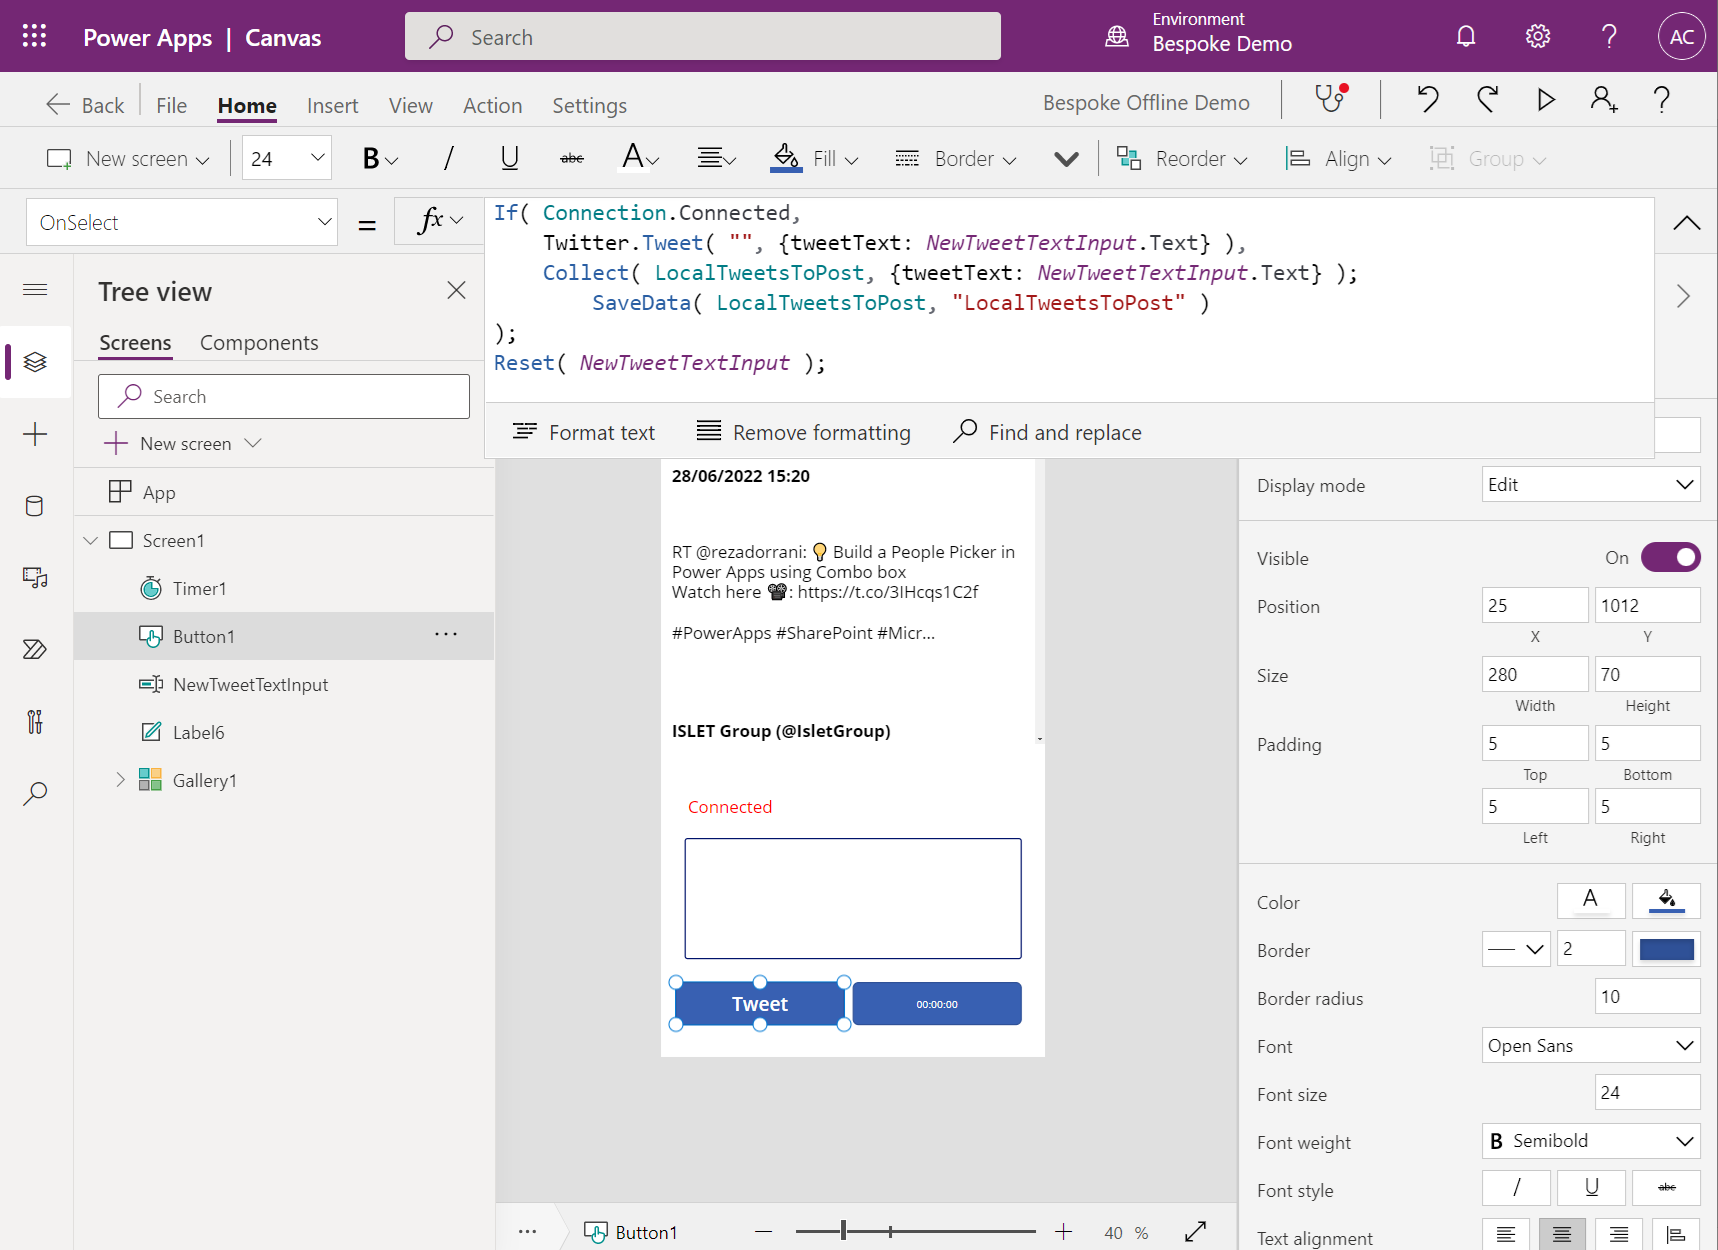Viewport: 1718px width, 1250px height.
Task: Open Font Open Sans dropdown
Action: pyautogui.click(x=1591, y=1045)
